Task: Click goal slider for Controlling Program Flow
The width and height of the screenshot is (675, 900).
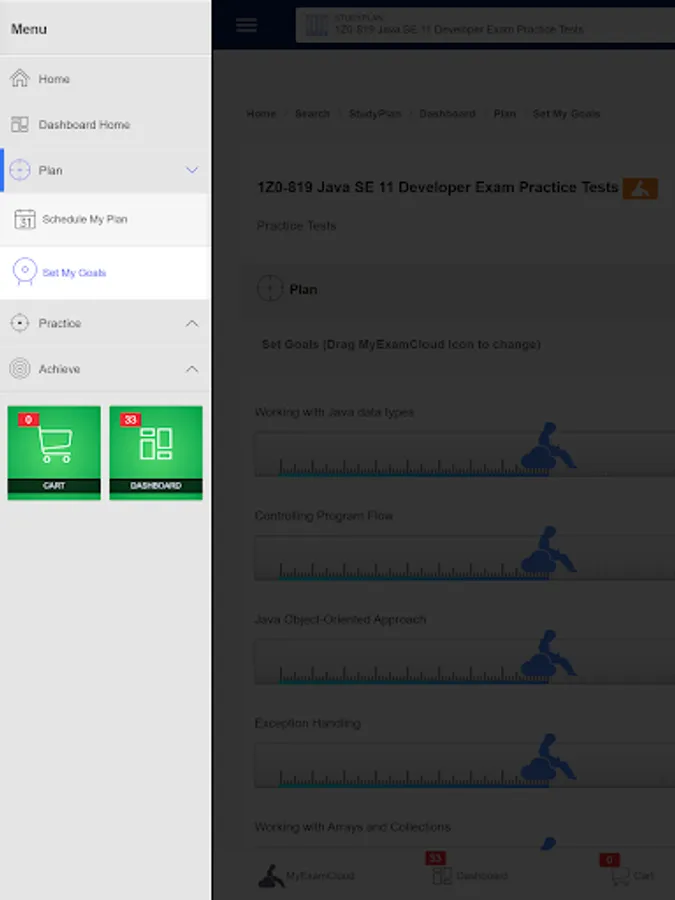Action: tap(465, 558)
